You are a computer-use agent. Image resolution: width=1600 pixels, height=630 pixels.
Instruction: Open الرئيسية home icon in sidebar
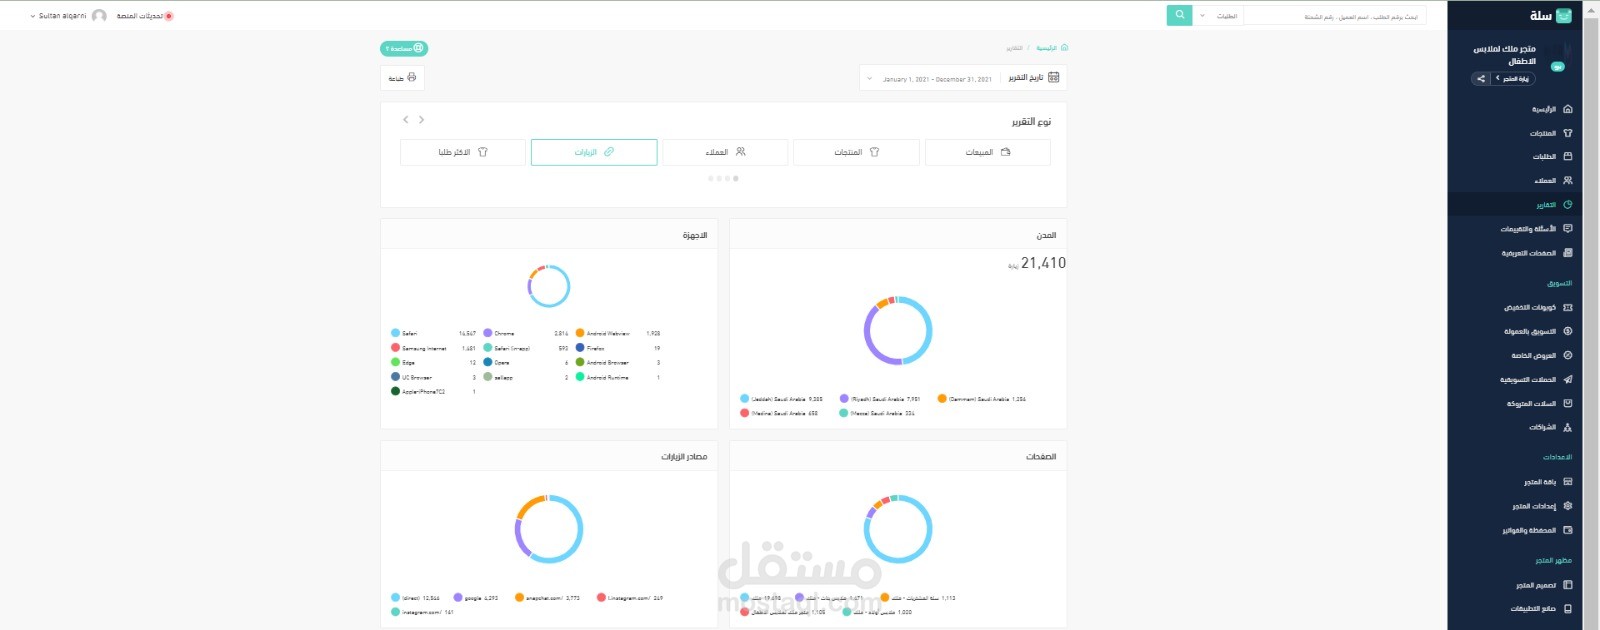coord(1567,109)
